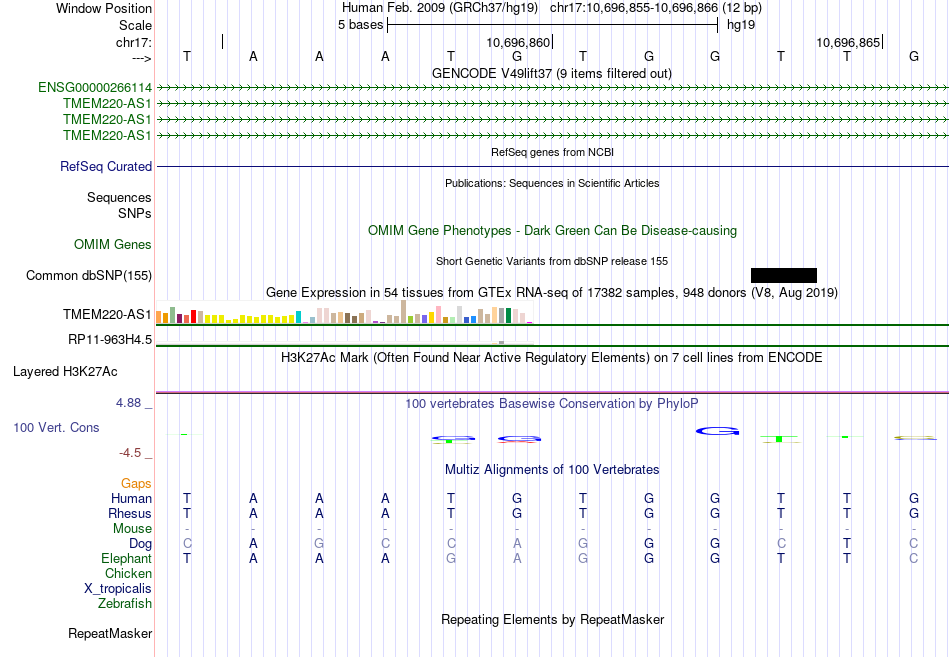Click the bright red bar in TMEM220-AS1 expression chart
Image resolution: width=950 pixels, height=657 pixels.
[193, 316]
